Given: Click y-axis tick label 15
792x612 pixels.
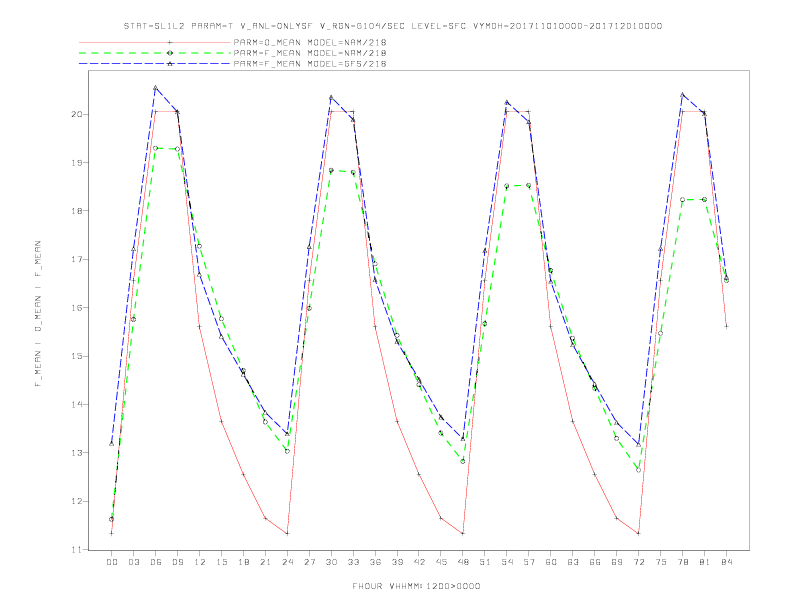Looking at the screenshot, I should pos(77,356).
